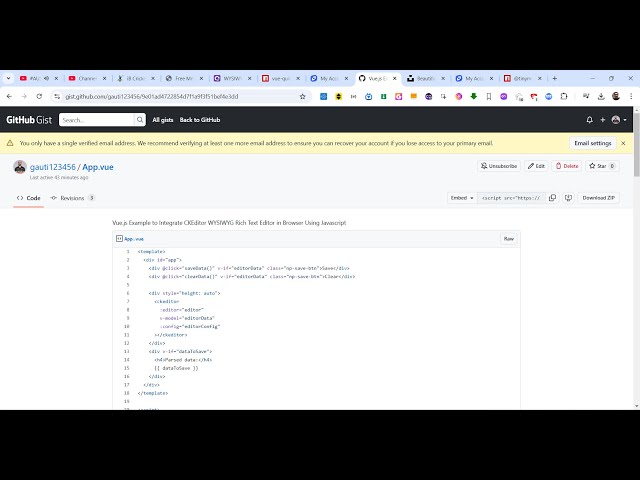640x480 pixels.
Task: Click the plus icon to create new gist
Action: tap(602, 120)
